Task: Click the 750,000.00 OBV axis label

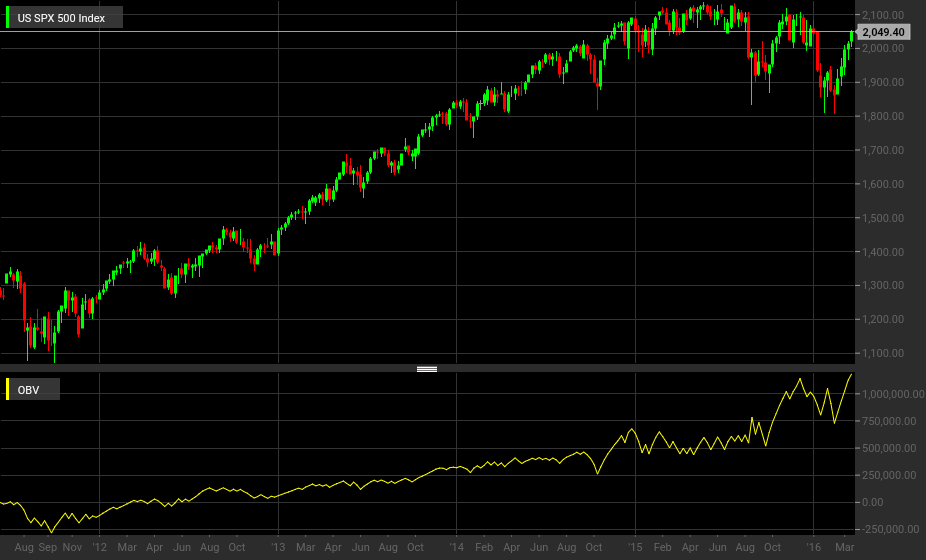Action: click(889, 421)
